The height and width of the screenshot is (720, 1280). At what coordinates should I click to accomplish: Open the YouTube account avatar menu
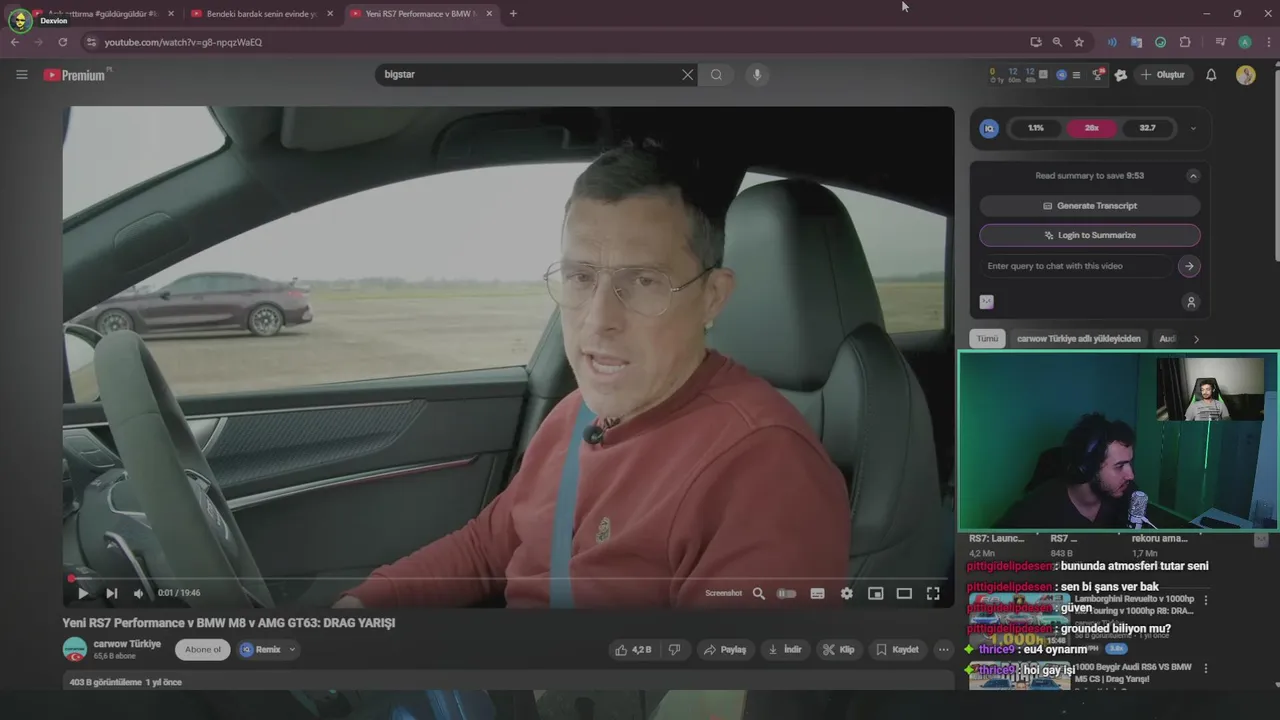pyautogui.click(x=1245, y=75)
